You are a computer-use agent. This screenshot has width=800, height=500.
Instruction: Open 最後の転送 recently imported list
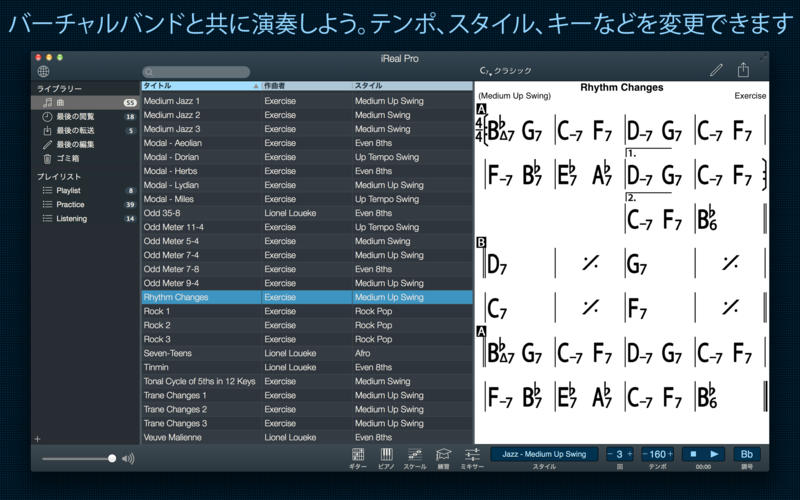tap(86, 131)
